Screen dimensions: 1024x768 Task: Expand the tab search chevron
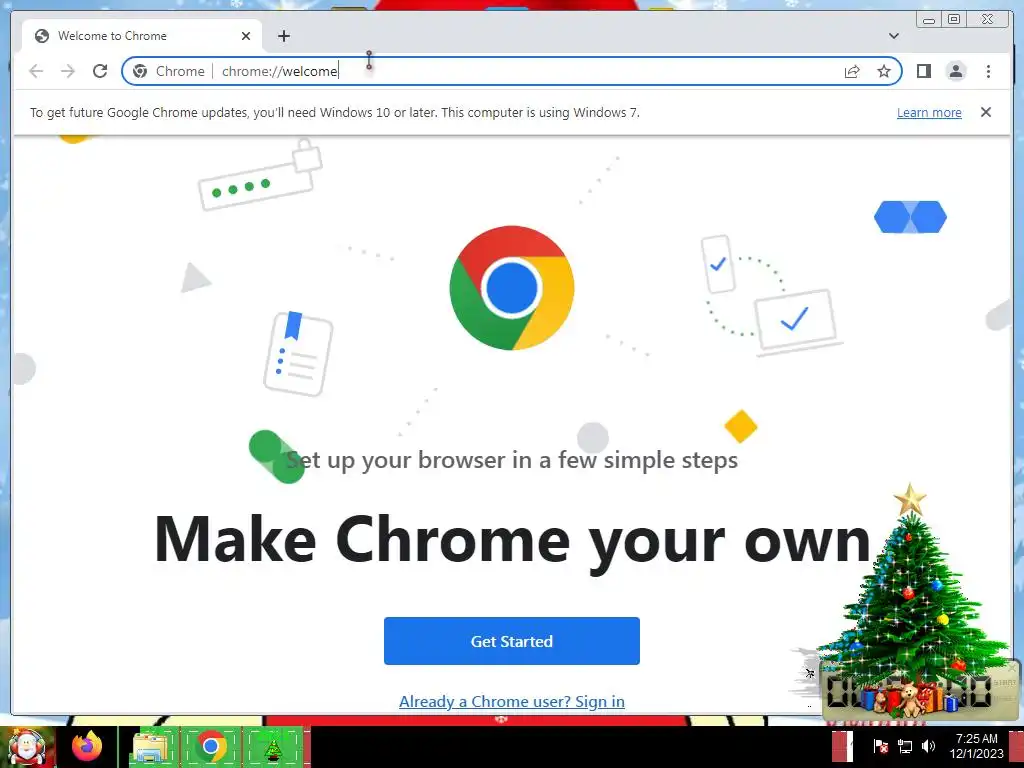point(894,36)
